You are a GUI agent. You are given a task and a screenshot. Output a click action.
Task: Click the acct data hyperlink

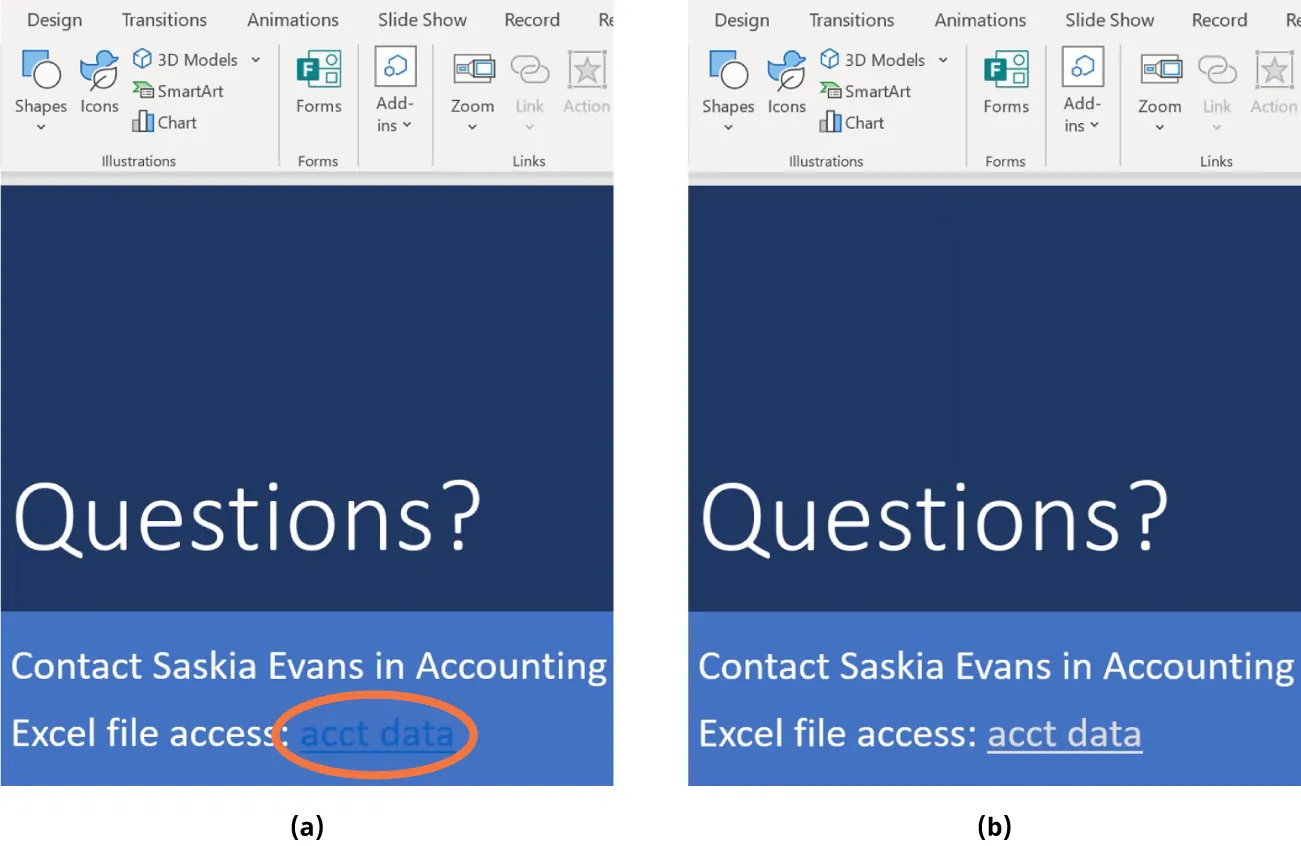pos(376,733)
